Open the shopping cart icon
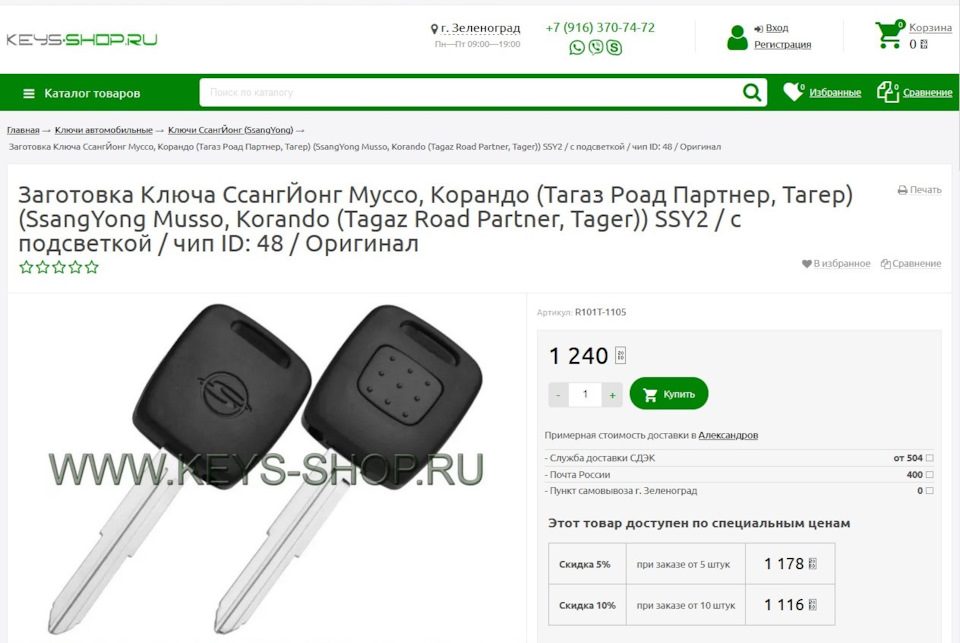 pos(889,35)
